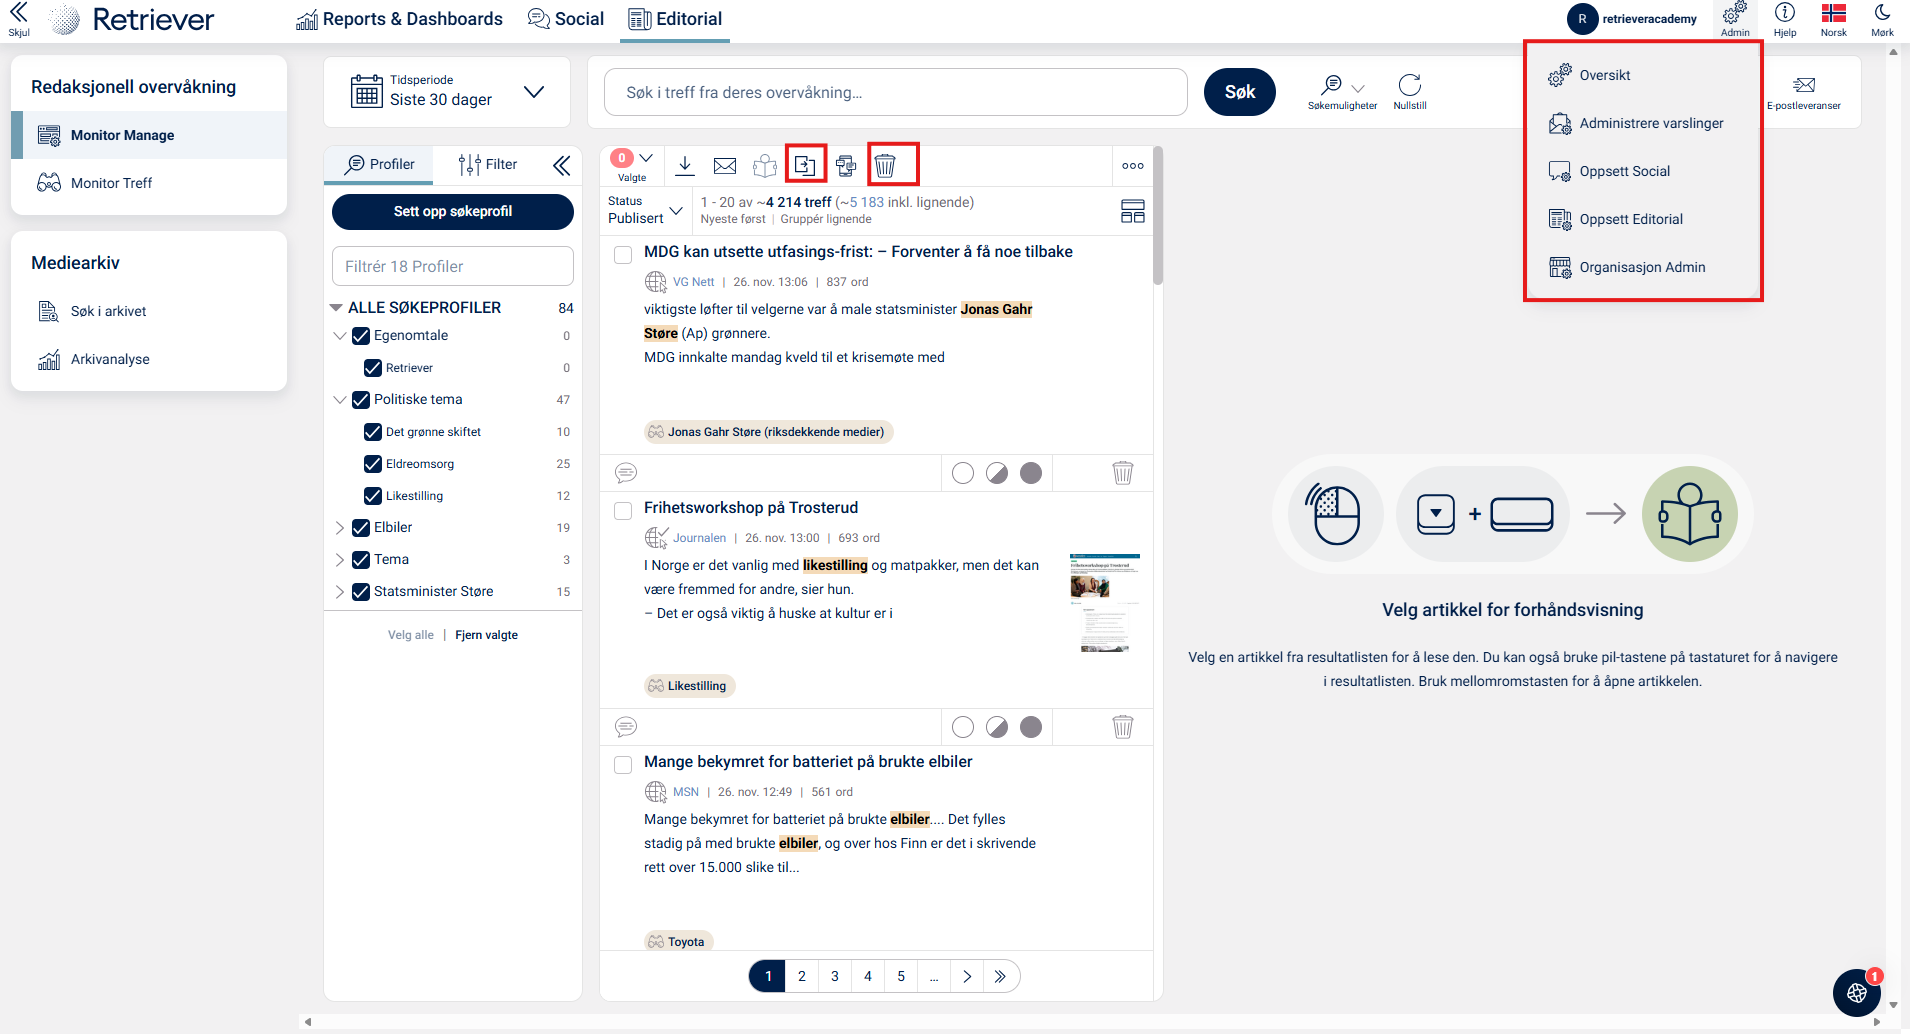
Task: Uncheck the Politiske tema checkbox
Action: click(x=361, y=400)
